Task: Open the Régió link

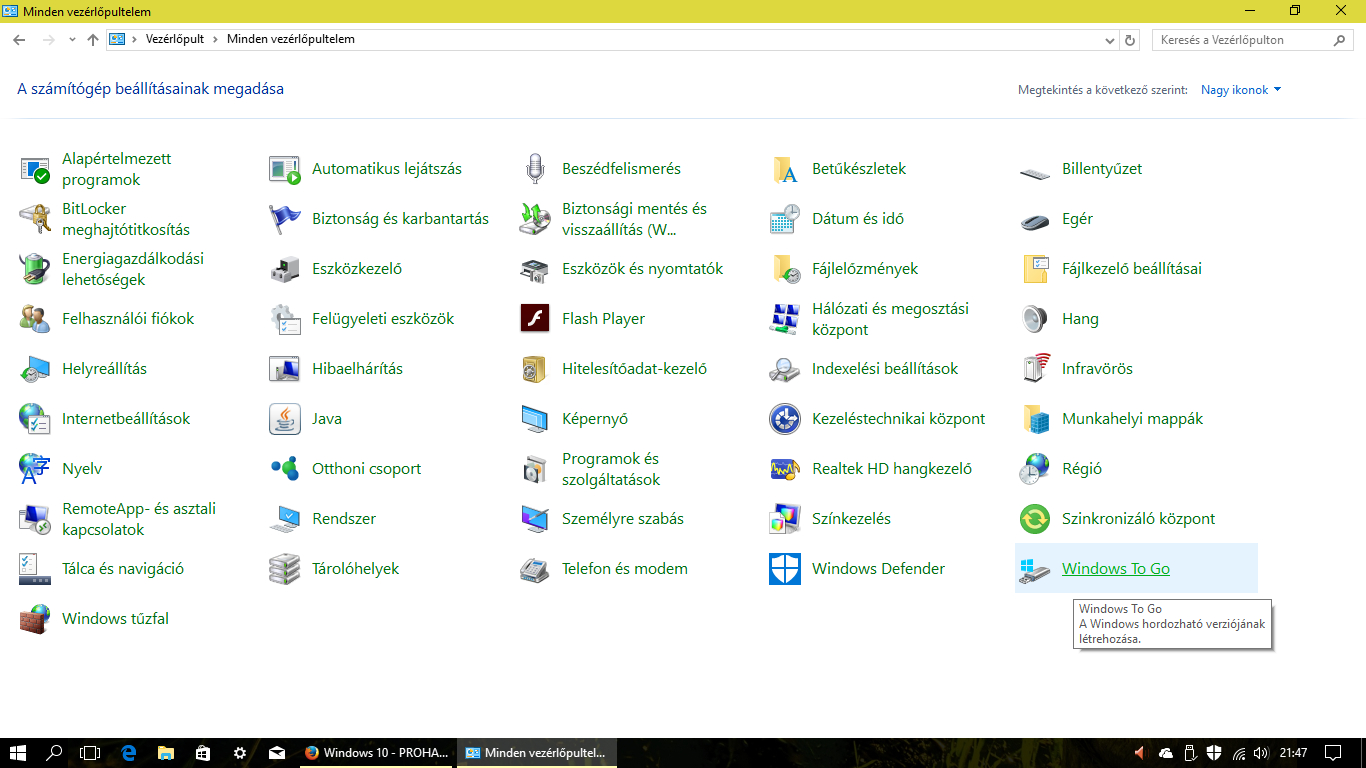Action: point(1082,469)
